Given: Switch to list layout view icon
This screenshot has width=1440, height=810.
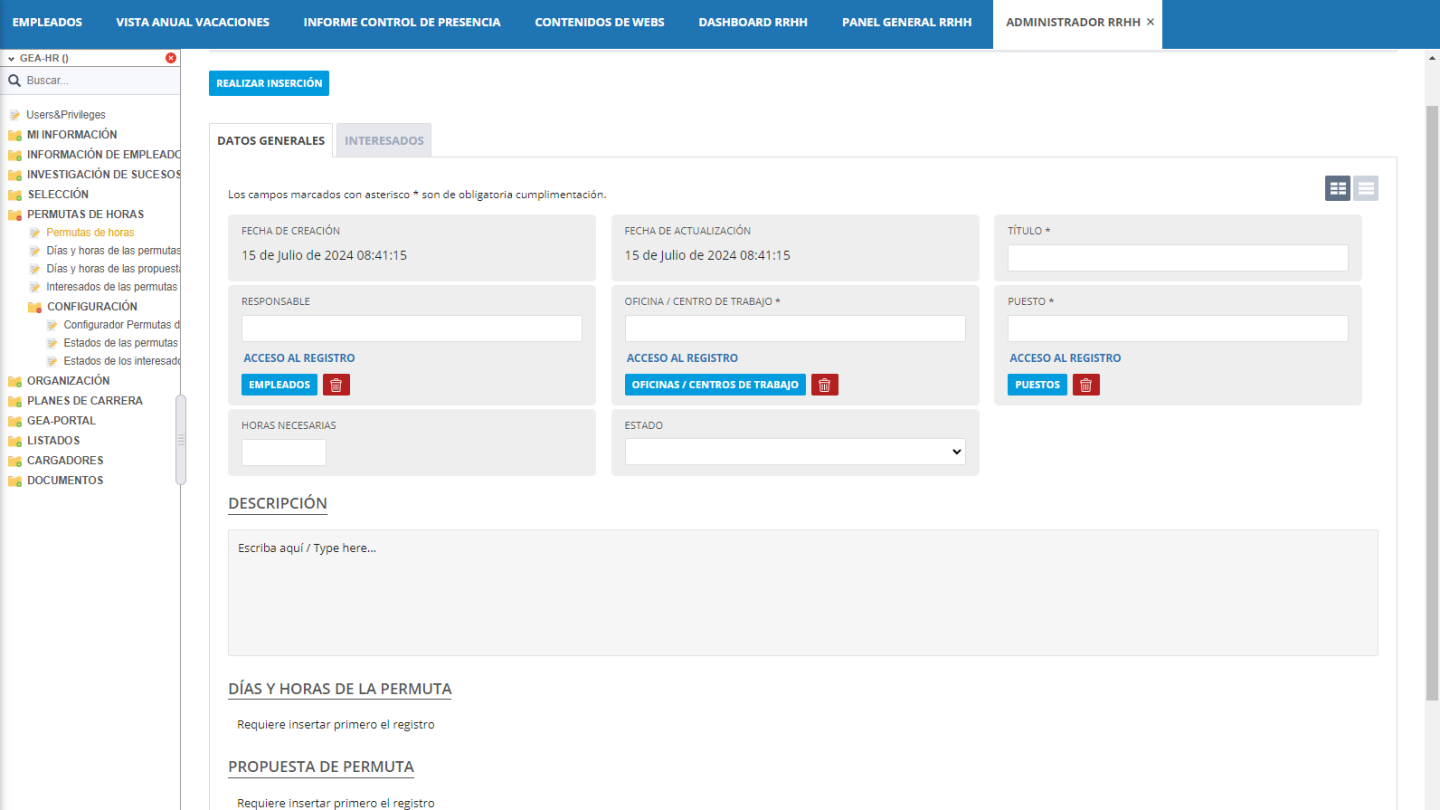Looking at the screenshot, I should 1366,188.
